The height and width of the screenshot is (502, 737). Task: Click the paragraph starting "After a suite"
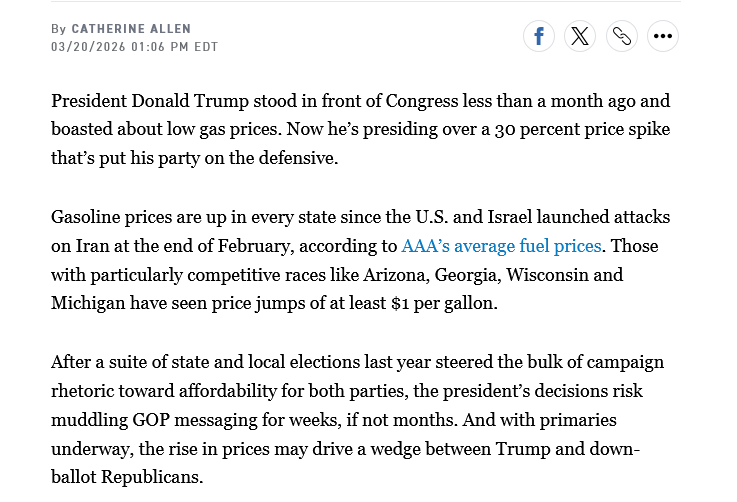pyautogui.click(x=360, y=419)
